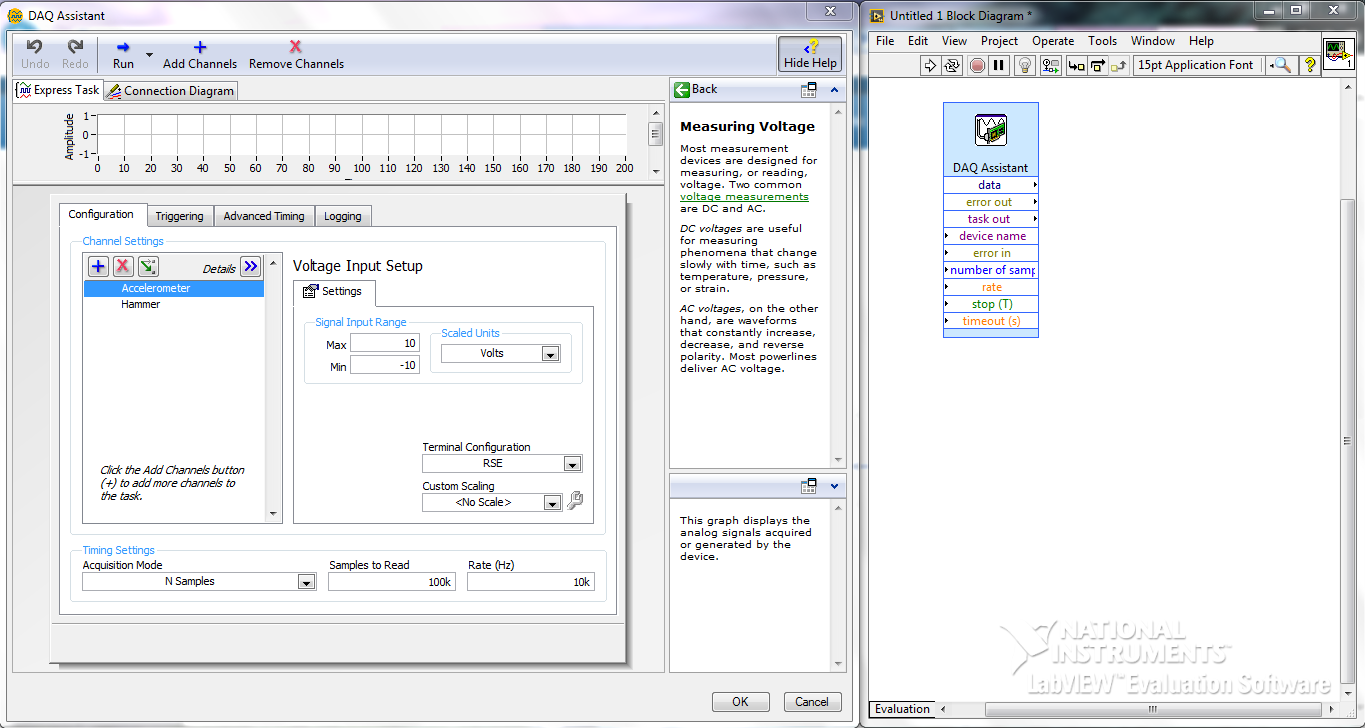Screen dimensions: 1365x728
Task: Click Remove Channels in the toolbar
Action: [296, 54]
